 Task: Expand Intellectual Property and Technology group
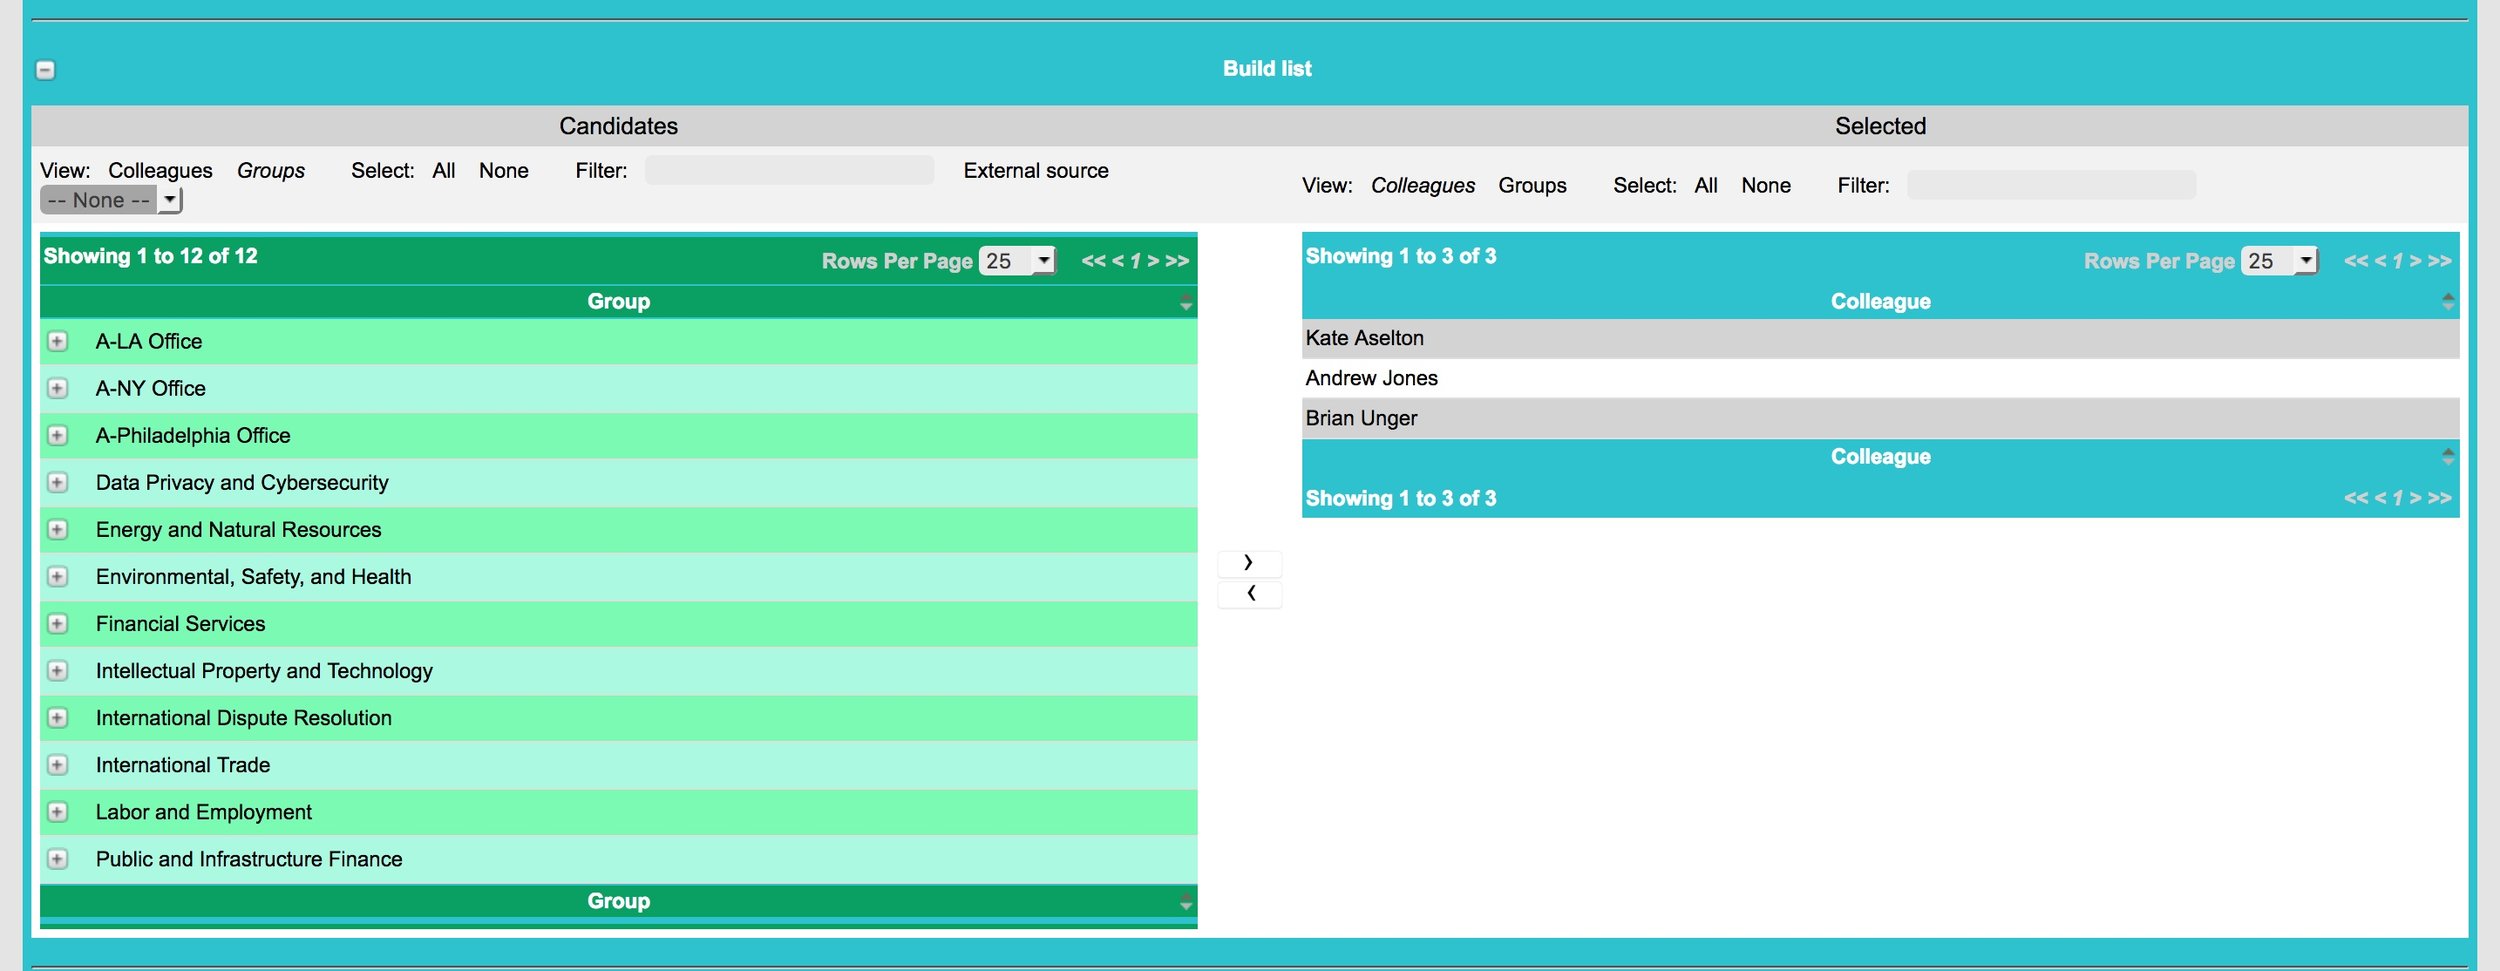[x=58, y=670]
